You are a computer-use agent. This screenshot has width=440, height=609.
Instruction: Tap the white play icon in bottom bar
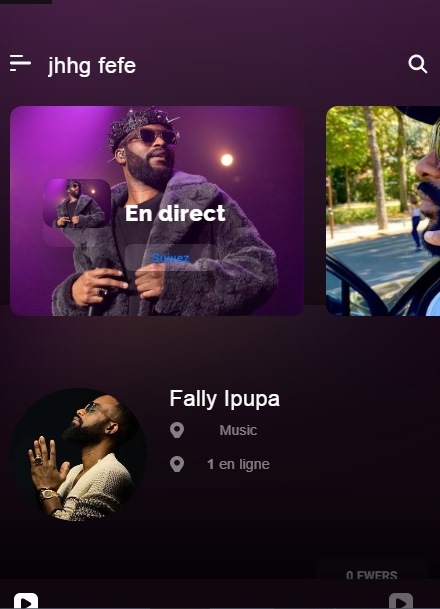26,601
